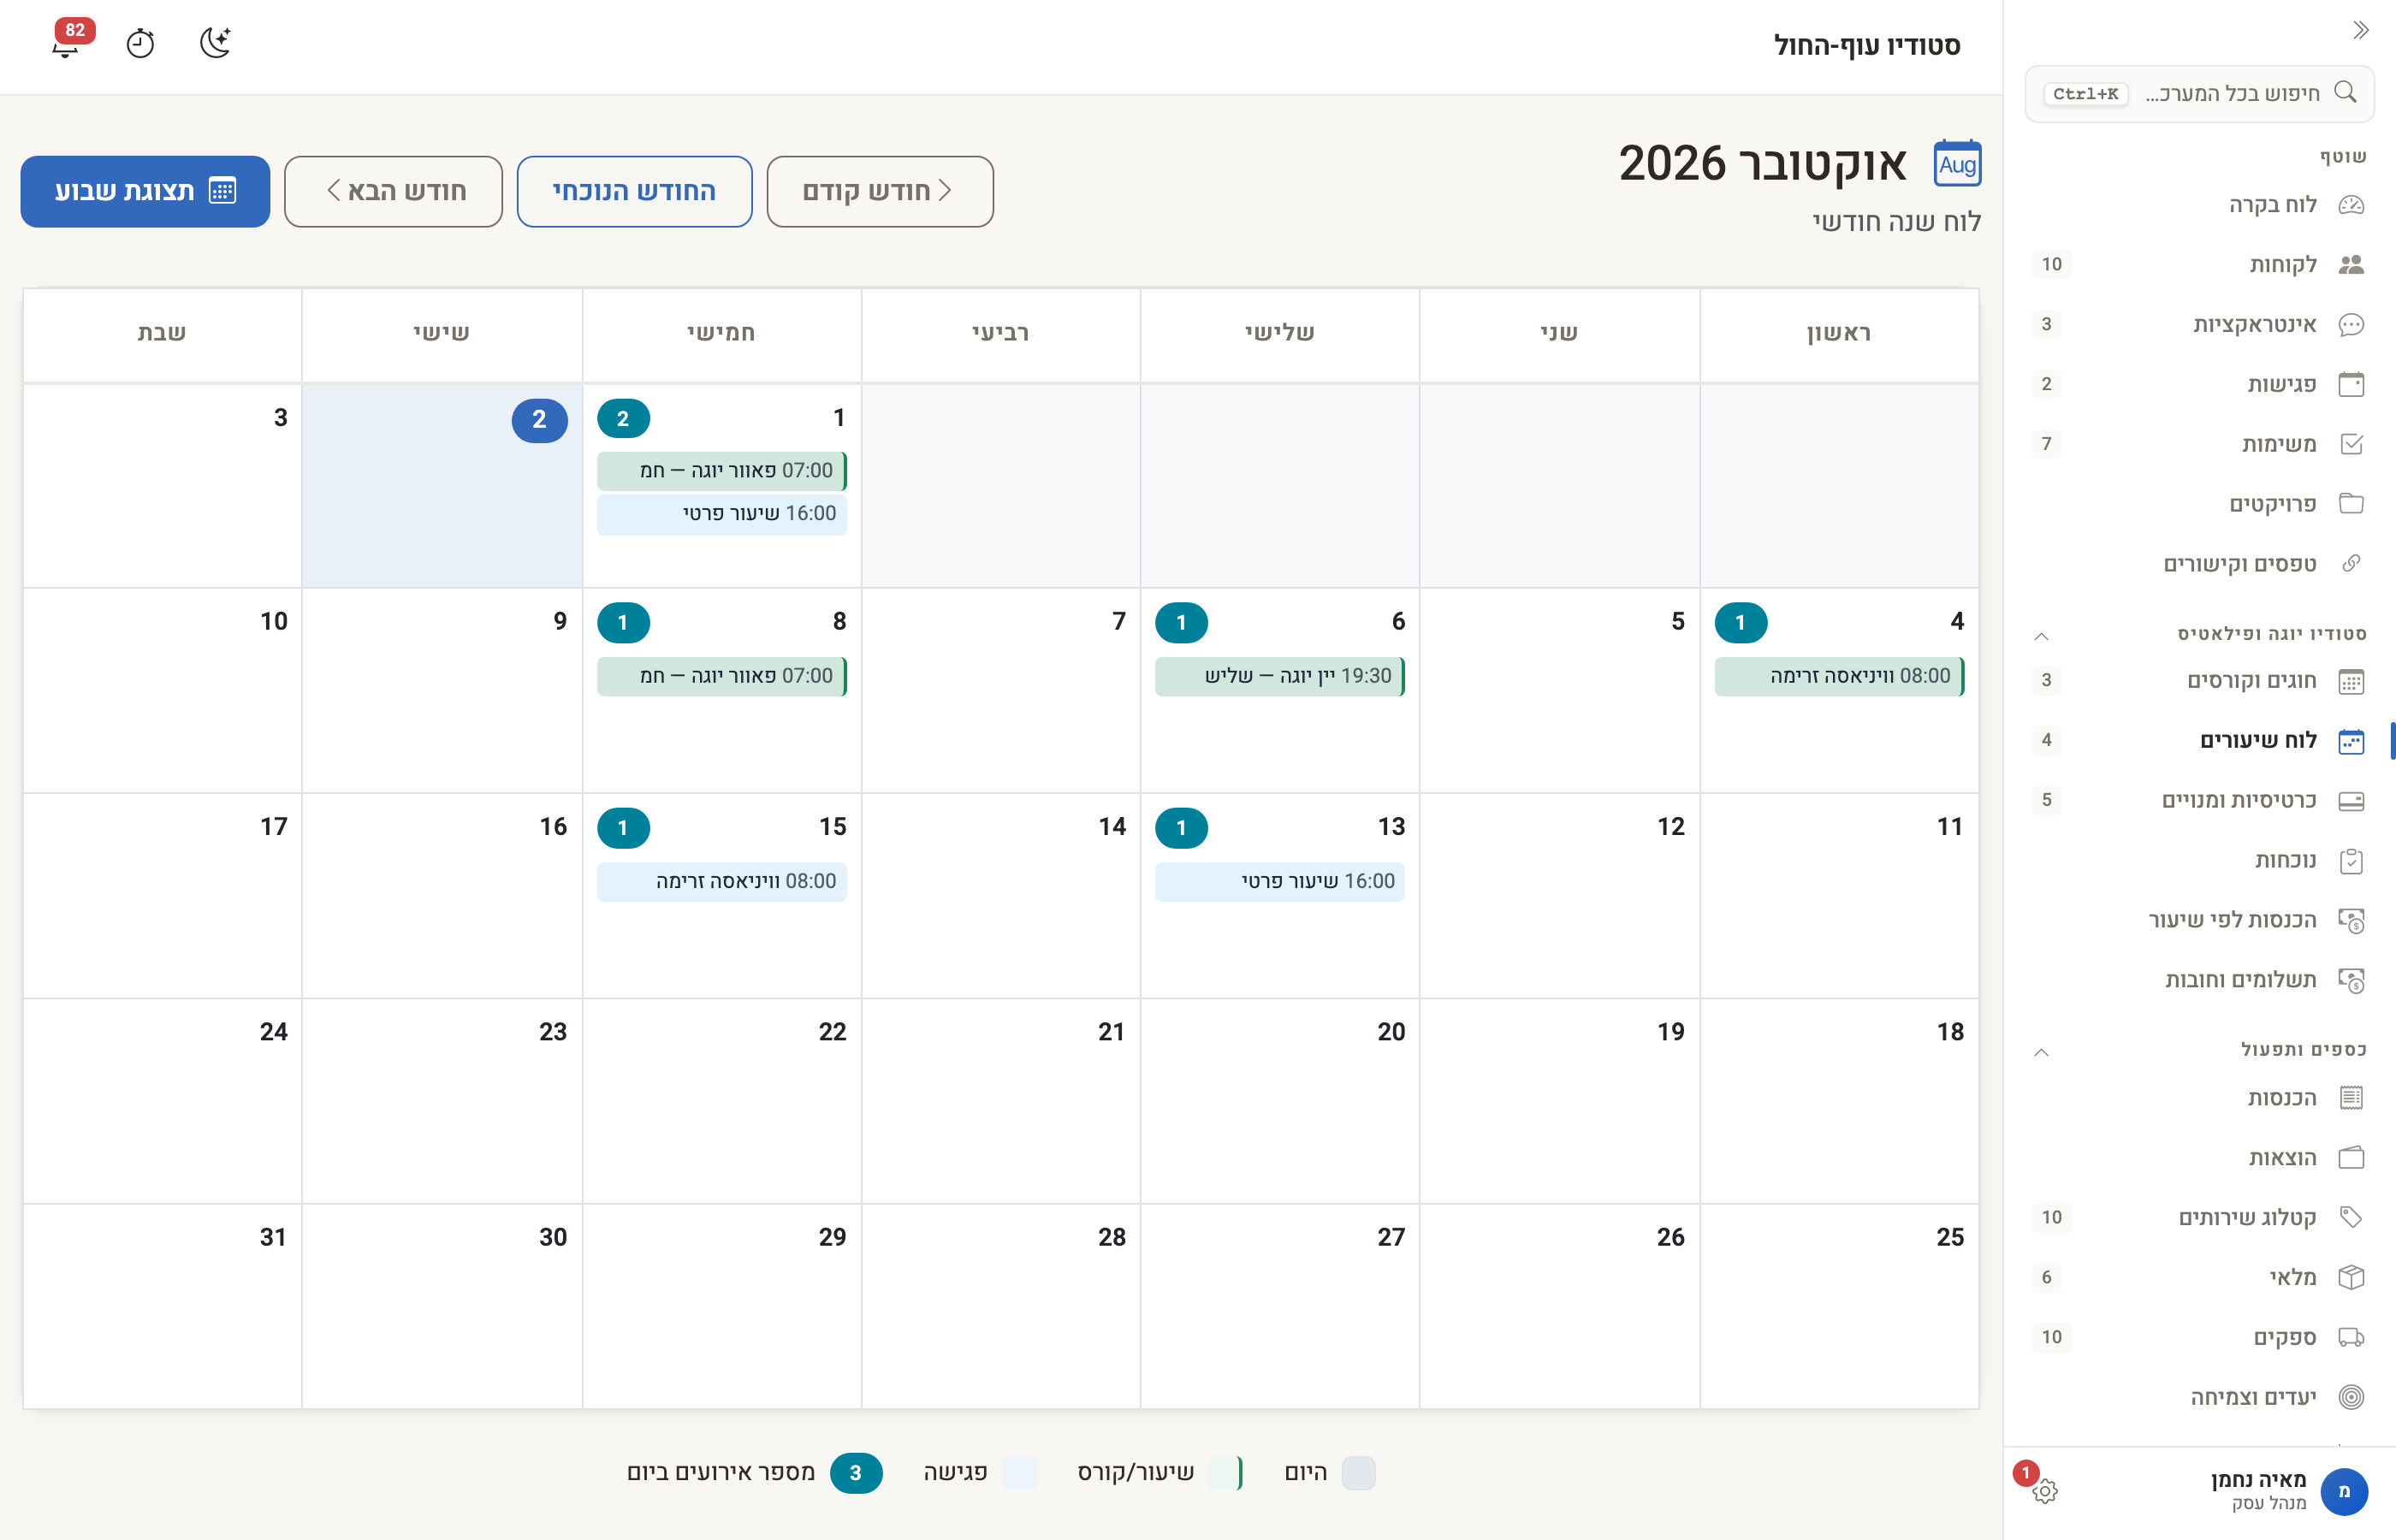Open 07:00 פאוור יוגה event on the 8th
Viewport: 2396px width, 1540px height.
tap(722, 676)
